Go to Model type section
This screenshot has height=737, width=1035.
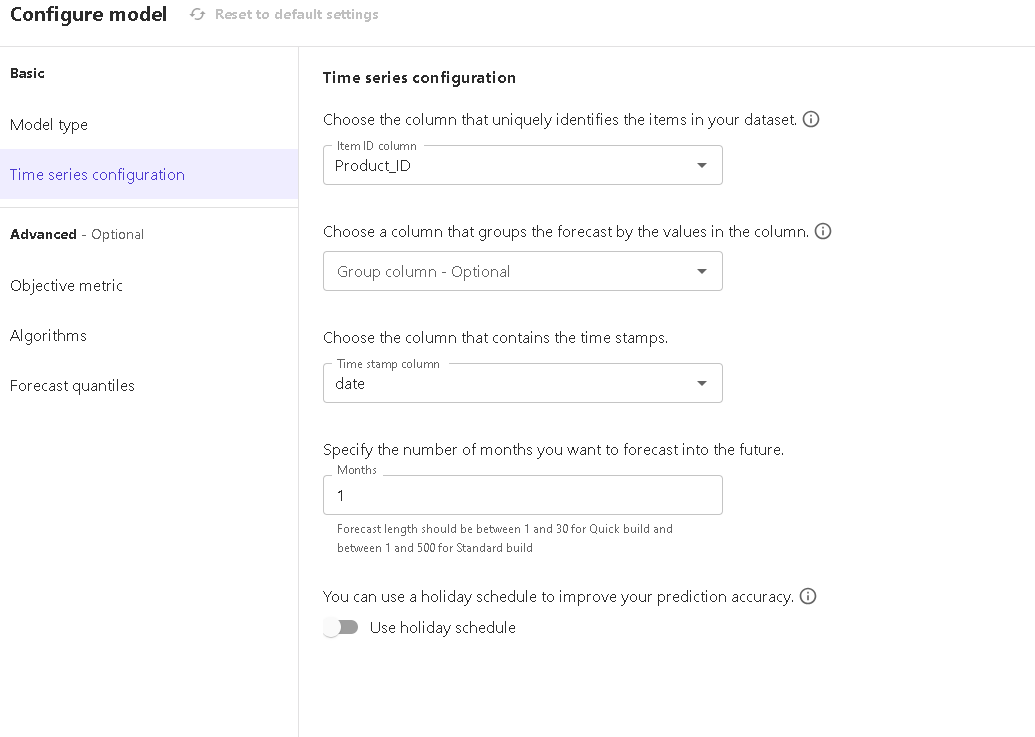click(49, 125)
